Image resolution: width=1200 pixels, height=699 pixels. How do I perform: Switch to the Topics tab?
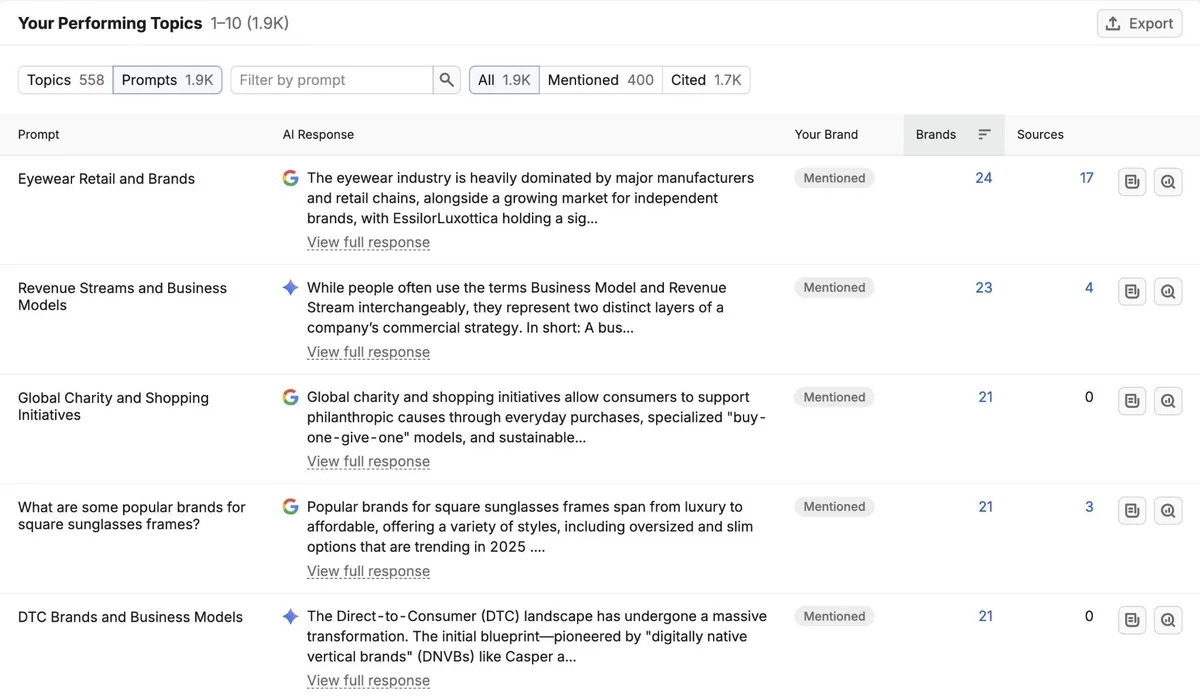[66, 80]
